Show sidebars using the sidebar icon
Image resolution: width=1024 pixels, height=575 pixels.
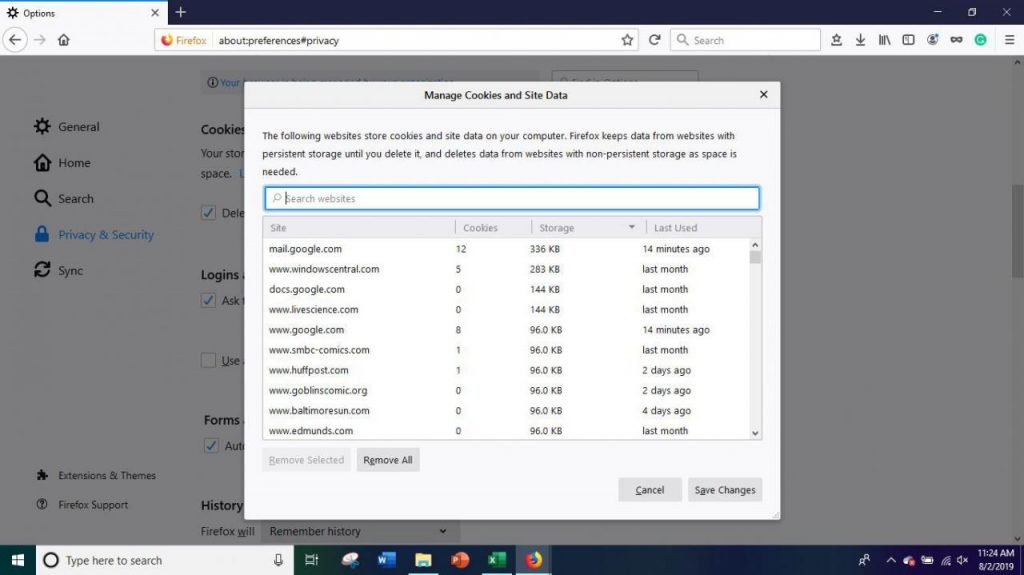(x=908, y=40)
